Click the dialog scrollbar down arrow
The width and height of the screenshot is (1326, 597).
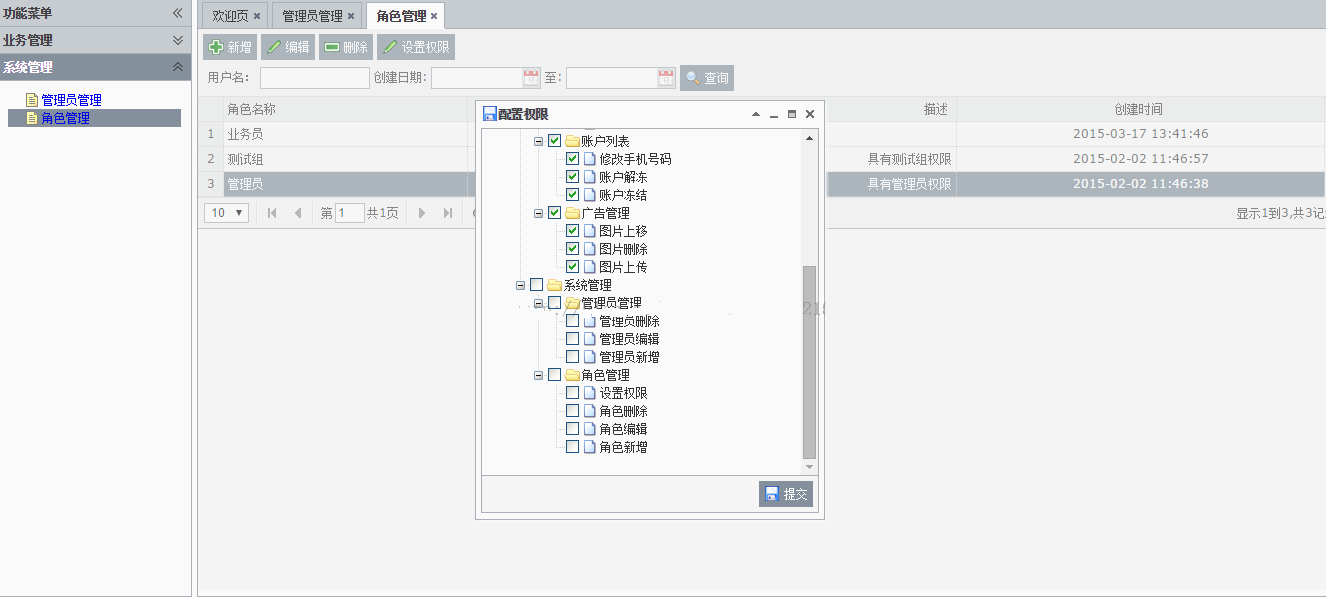coord(810,467)
